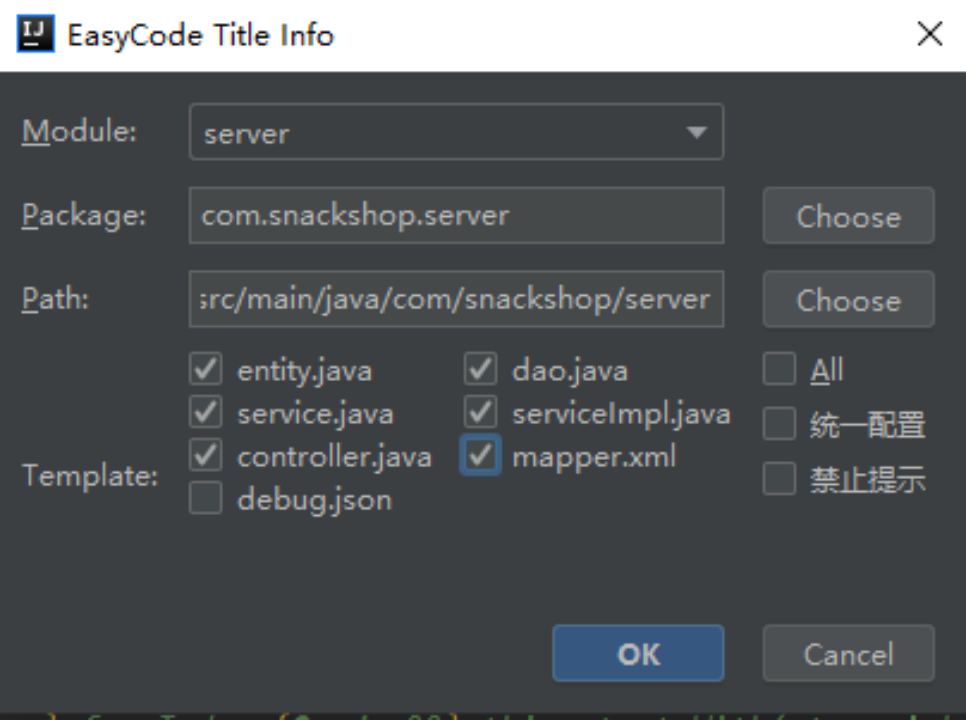966x720 pixels.
Task: Click the Package text field
Action: click(x=455, y=215)
